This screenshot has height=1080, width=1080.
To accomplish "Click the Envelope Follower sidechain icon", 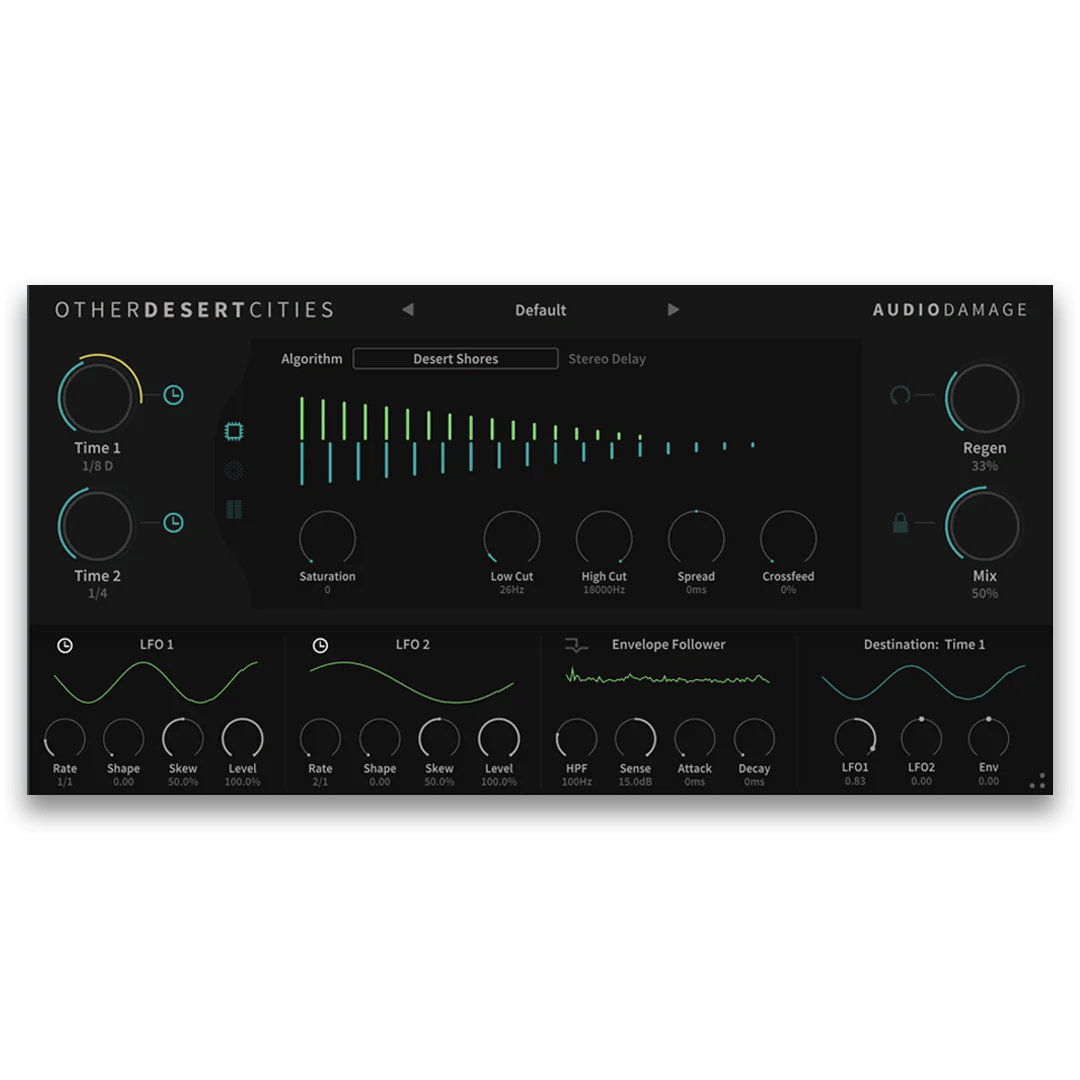I will [x=576, y=645].
